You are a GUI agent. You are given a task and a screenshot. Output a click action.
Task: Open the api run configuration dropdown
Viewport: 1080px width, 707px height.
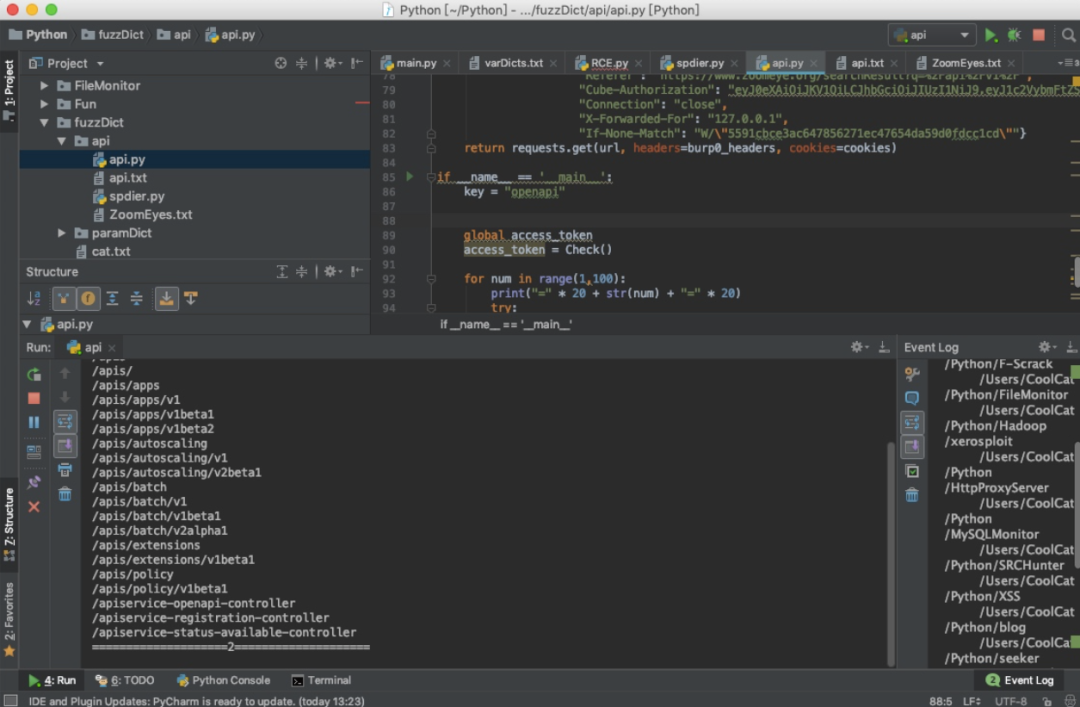pos(931,35)
